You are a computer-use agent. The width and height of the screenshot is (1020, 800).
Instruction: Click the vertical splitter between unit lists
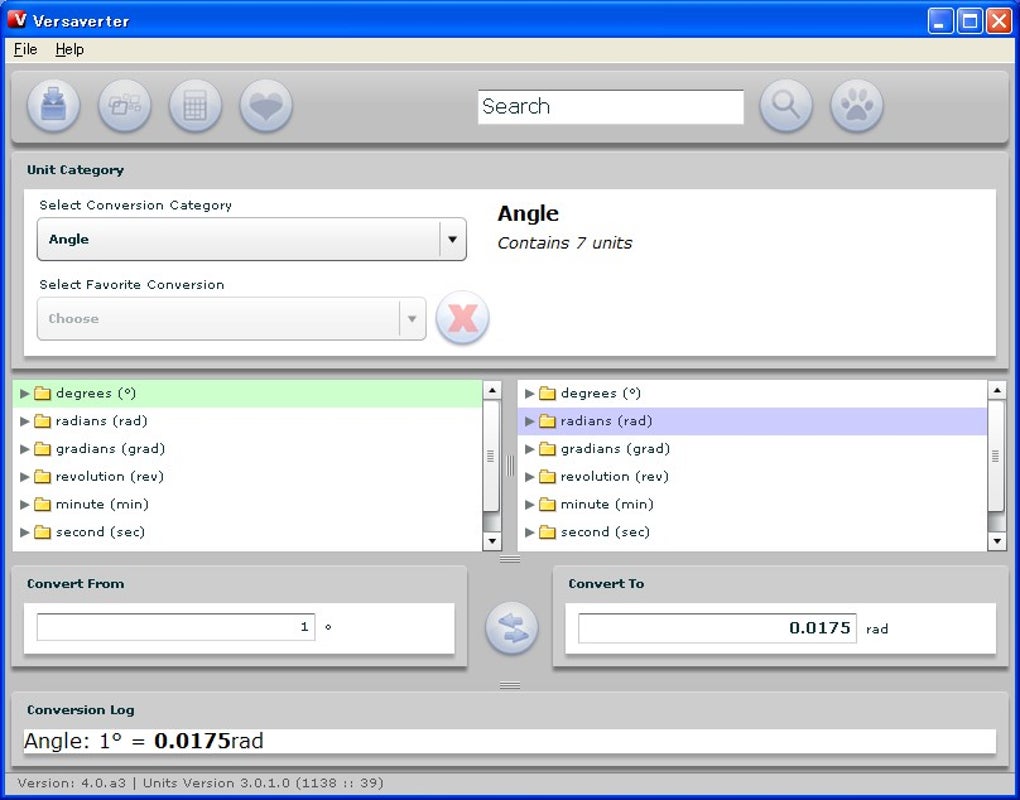(x=509, y=466)
